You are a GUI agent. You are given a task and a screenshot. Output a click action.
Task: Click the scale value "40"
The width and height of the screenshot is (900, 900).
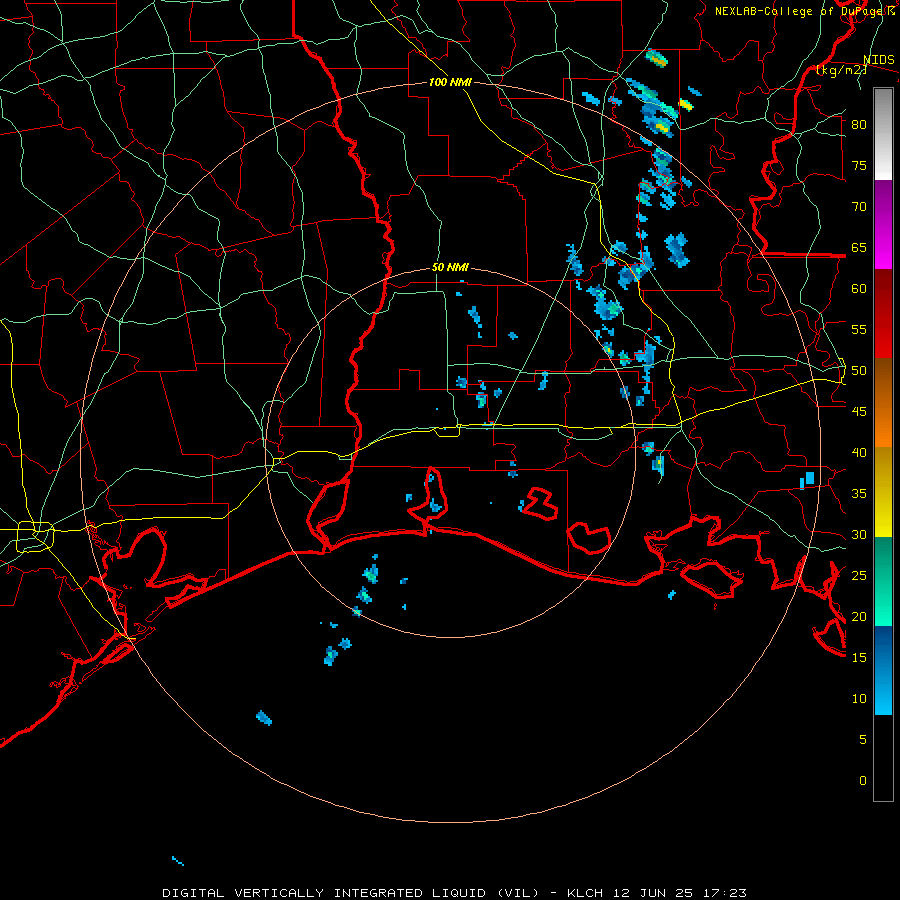(x=859, y=453)
